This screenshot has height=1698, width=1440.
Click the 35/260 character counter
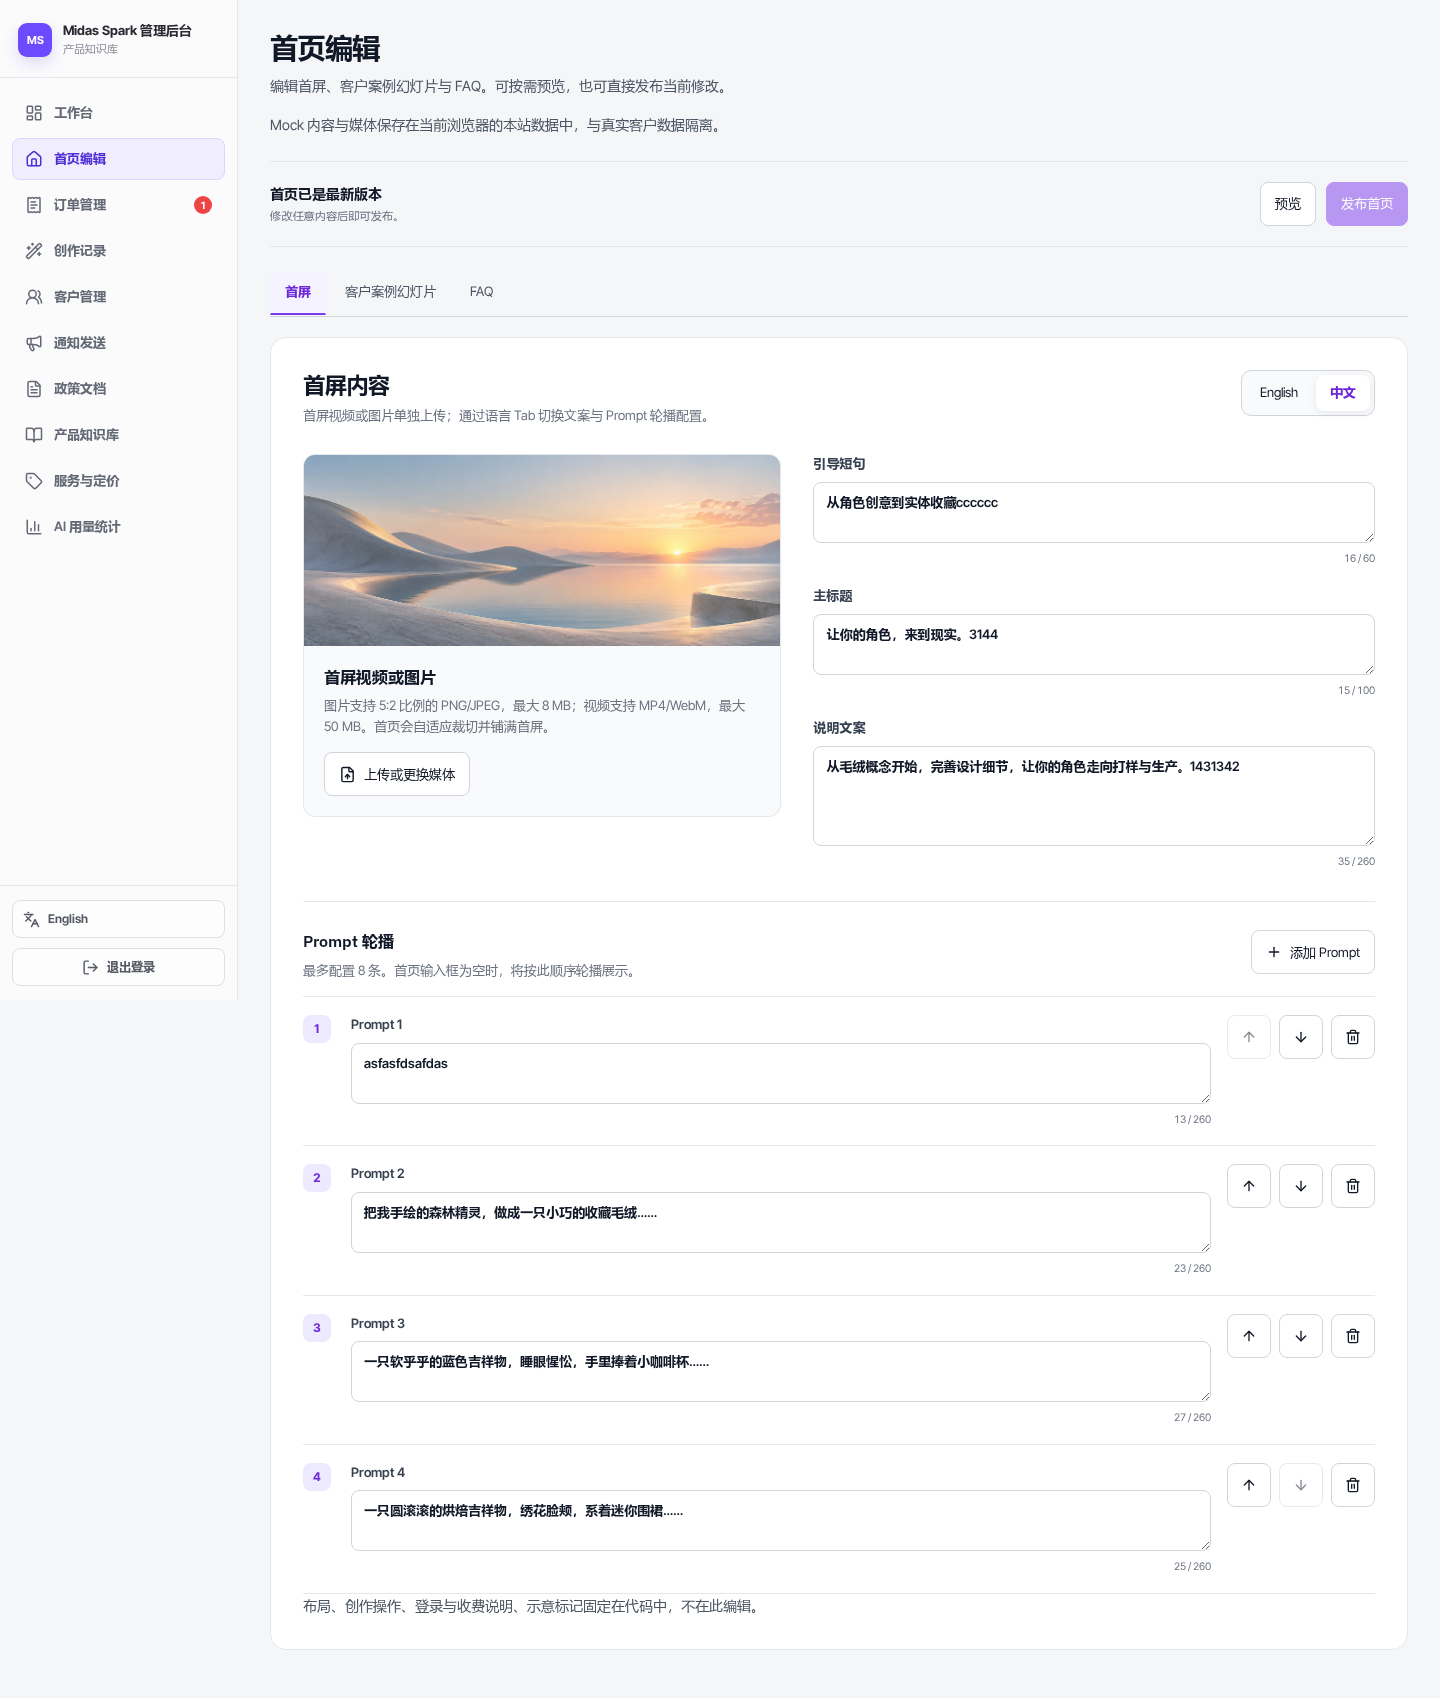point(1356,861)
